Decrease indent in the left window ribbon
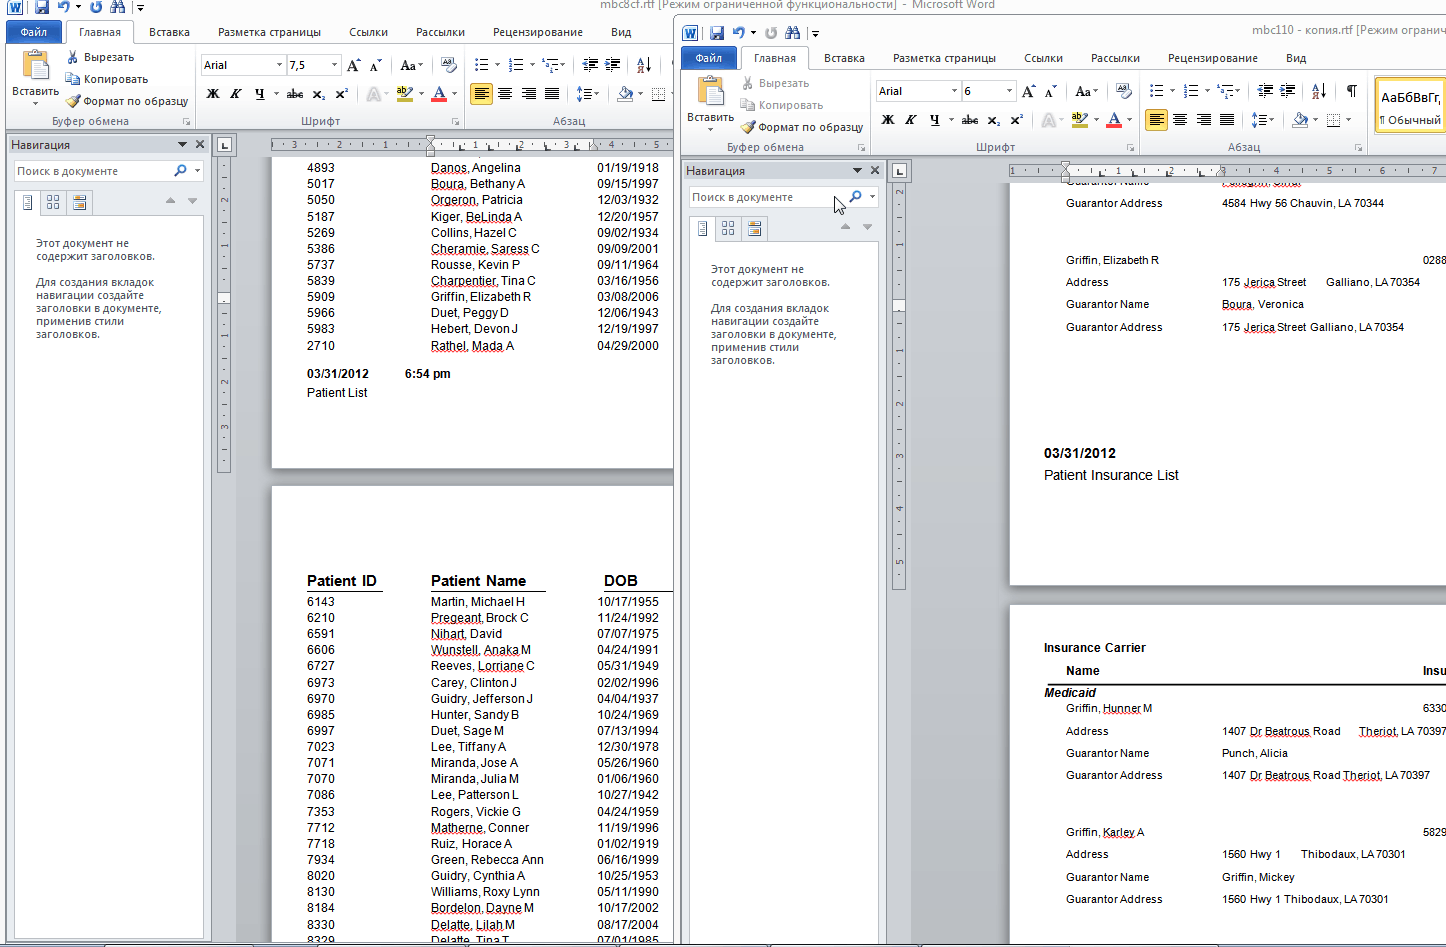This screenshot has height=947, width=1446. [x=590, y=65]
